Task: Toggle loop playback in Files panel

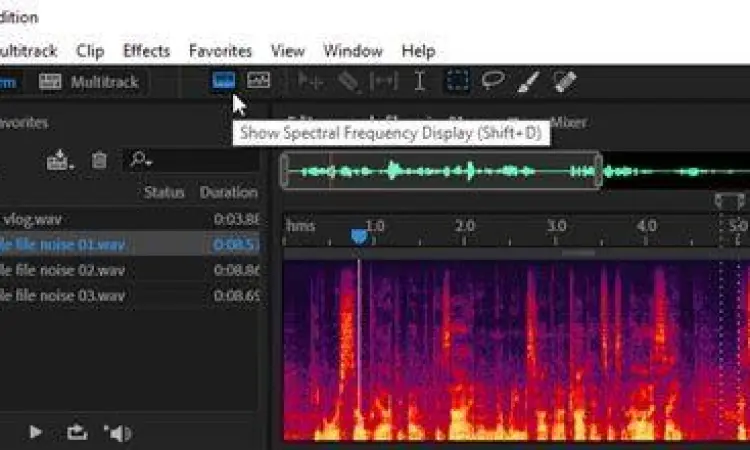Action: click(77, 432)
